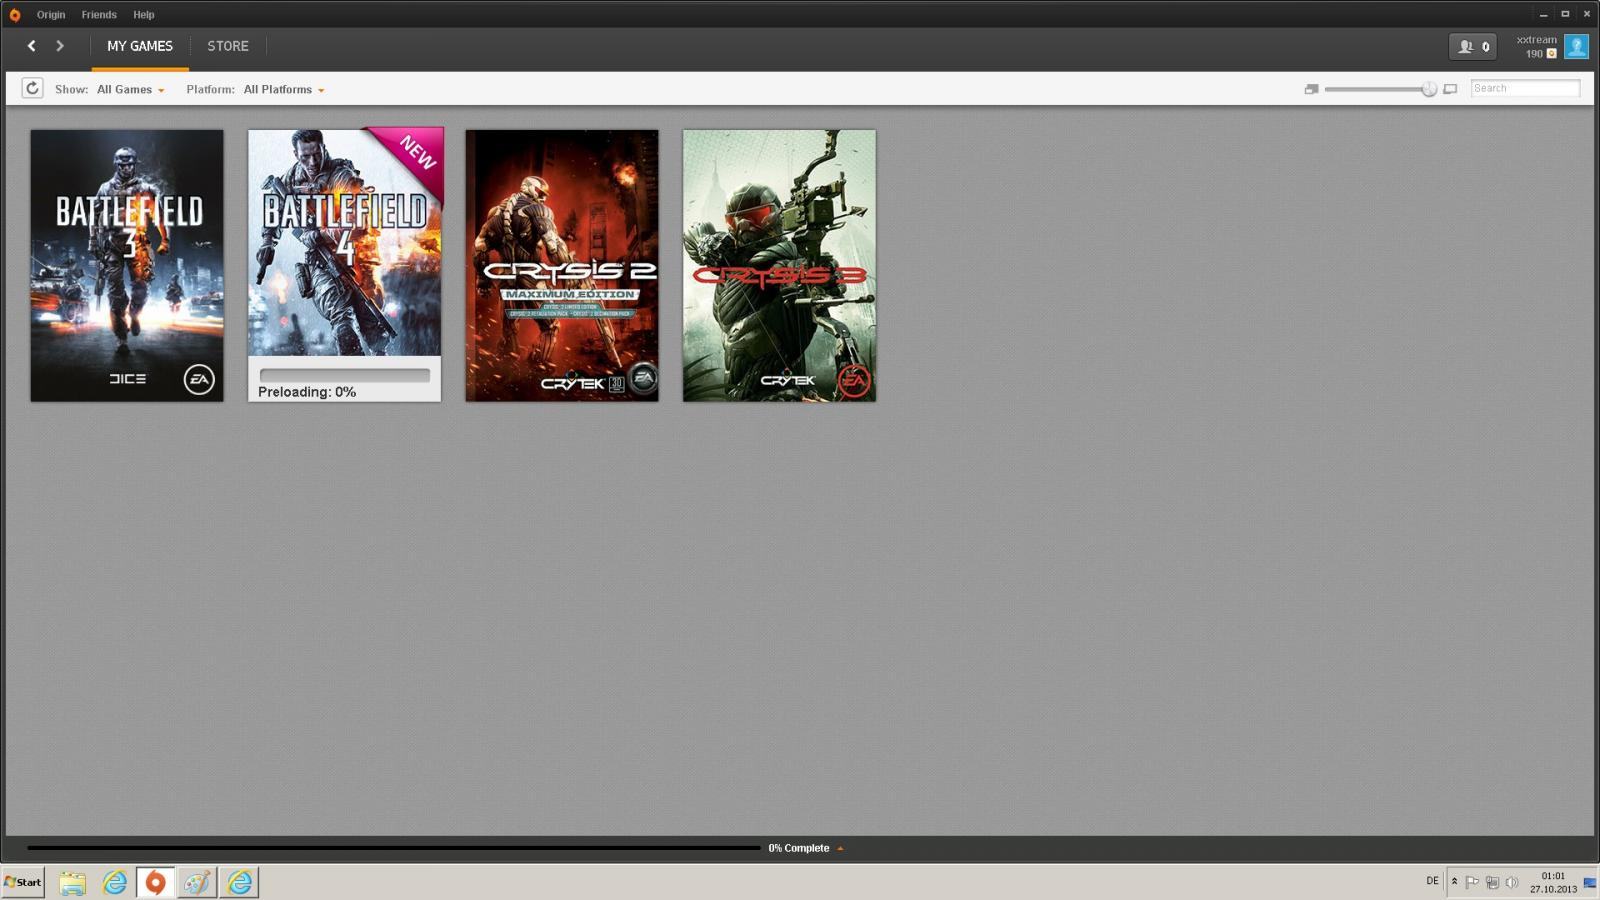Viewport: 1600px width, 900px height.
Task: Click the box art size slider
Action: (1381, 89)
